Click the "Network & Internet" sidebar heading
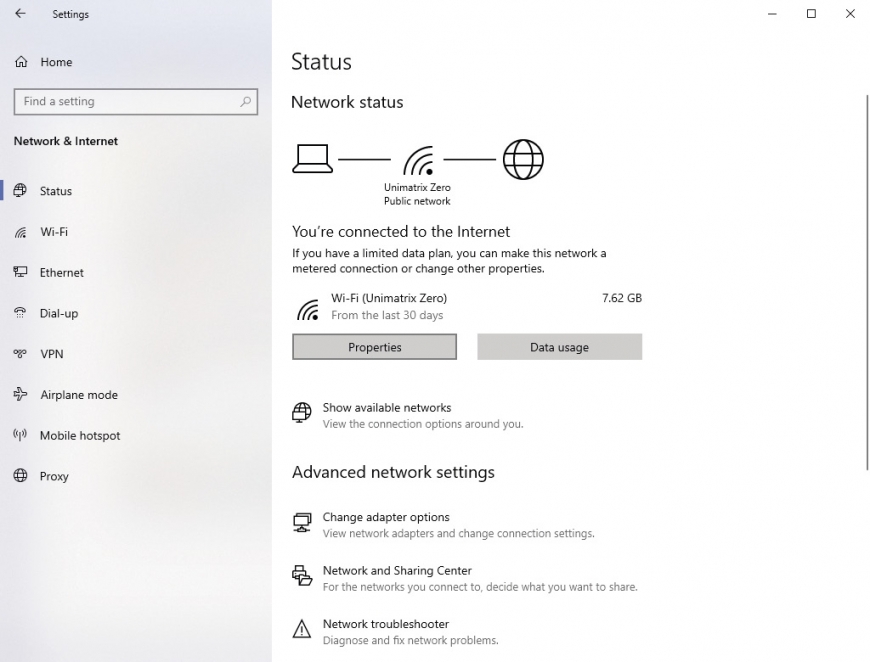This screenshot has width=870, height=662. coord(65,141)
